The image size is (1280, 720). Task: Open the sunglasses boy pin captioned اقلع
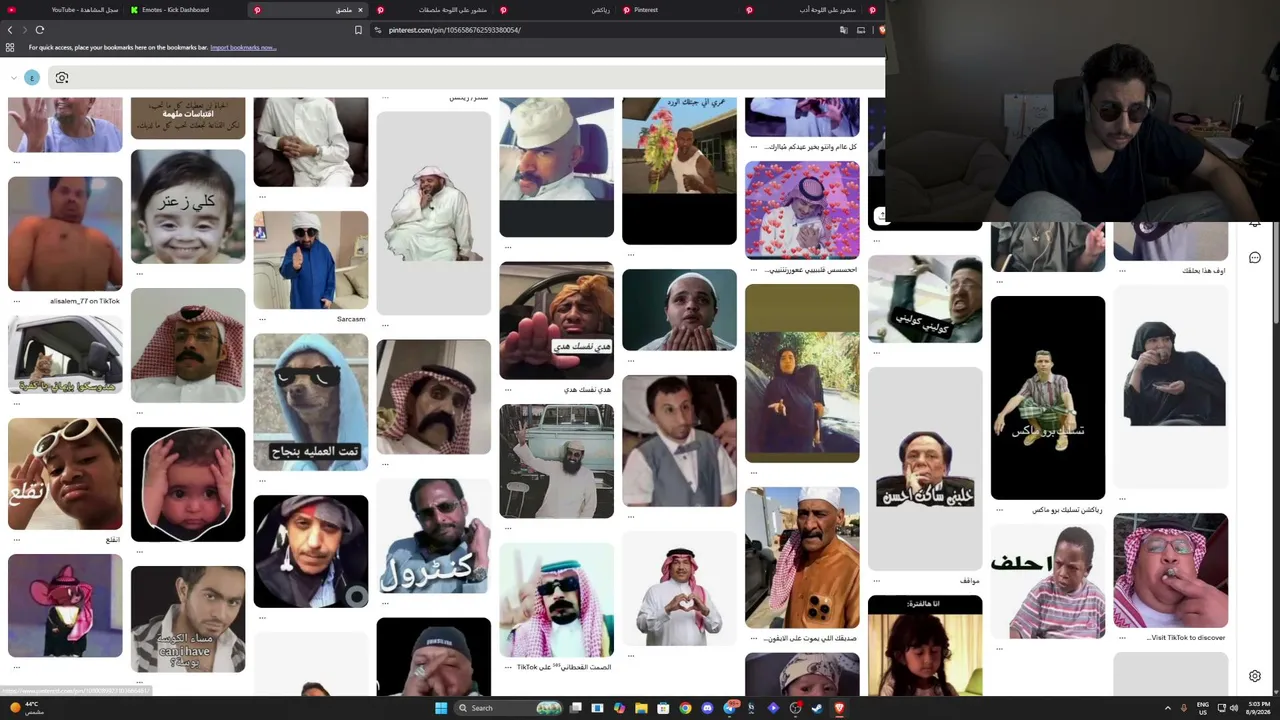pyautogui.click(x=65, y=474)
